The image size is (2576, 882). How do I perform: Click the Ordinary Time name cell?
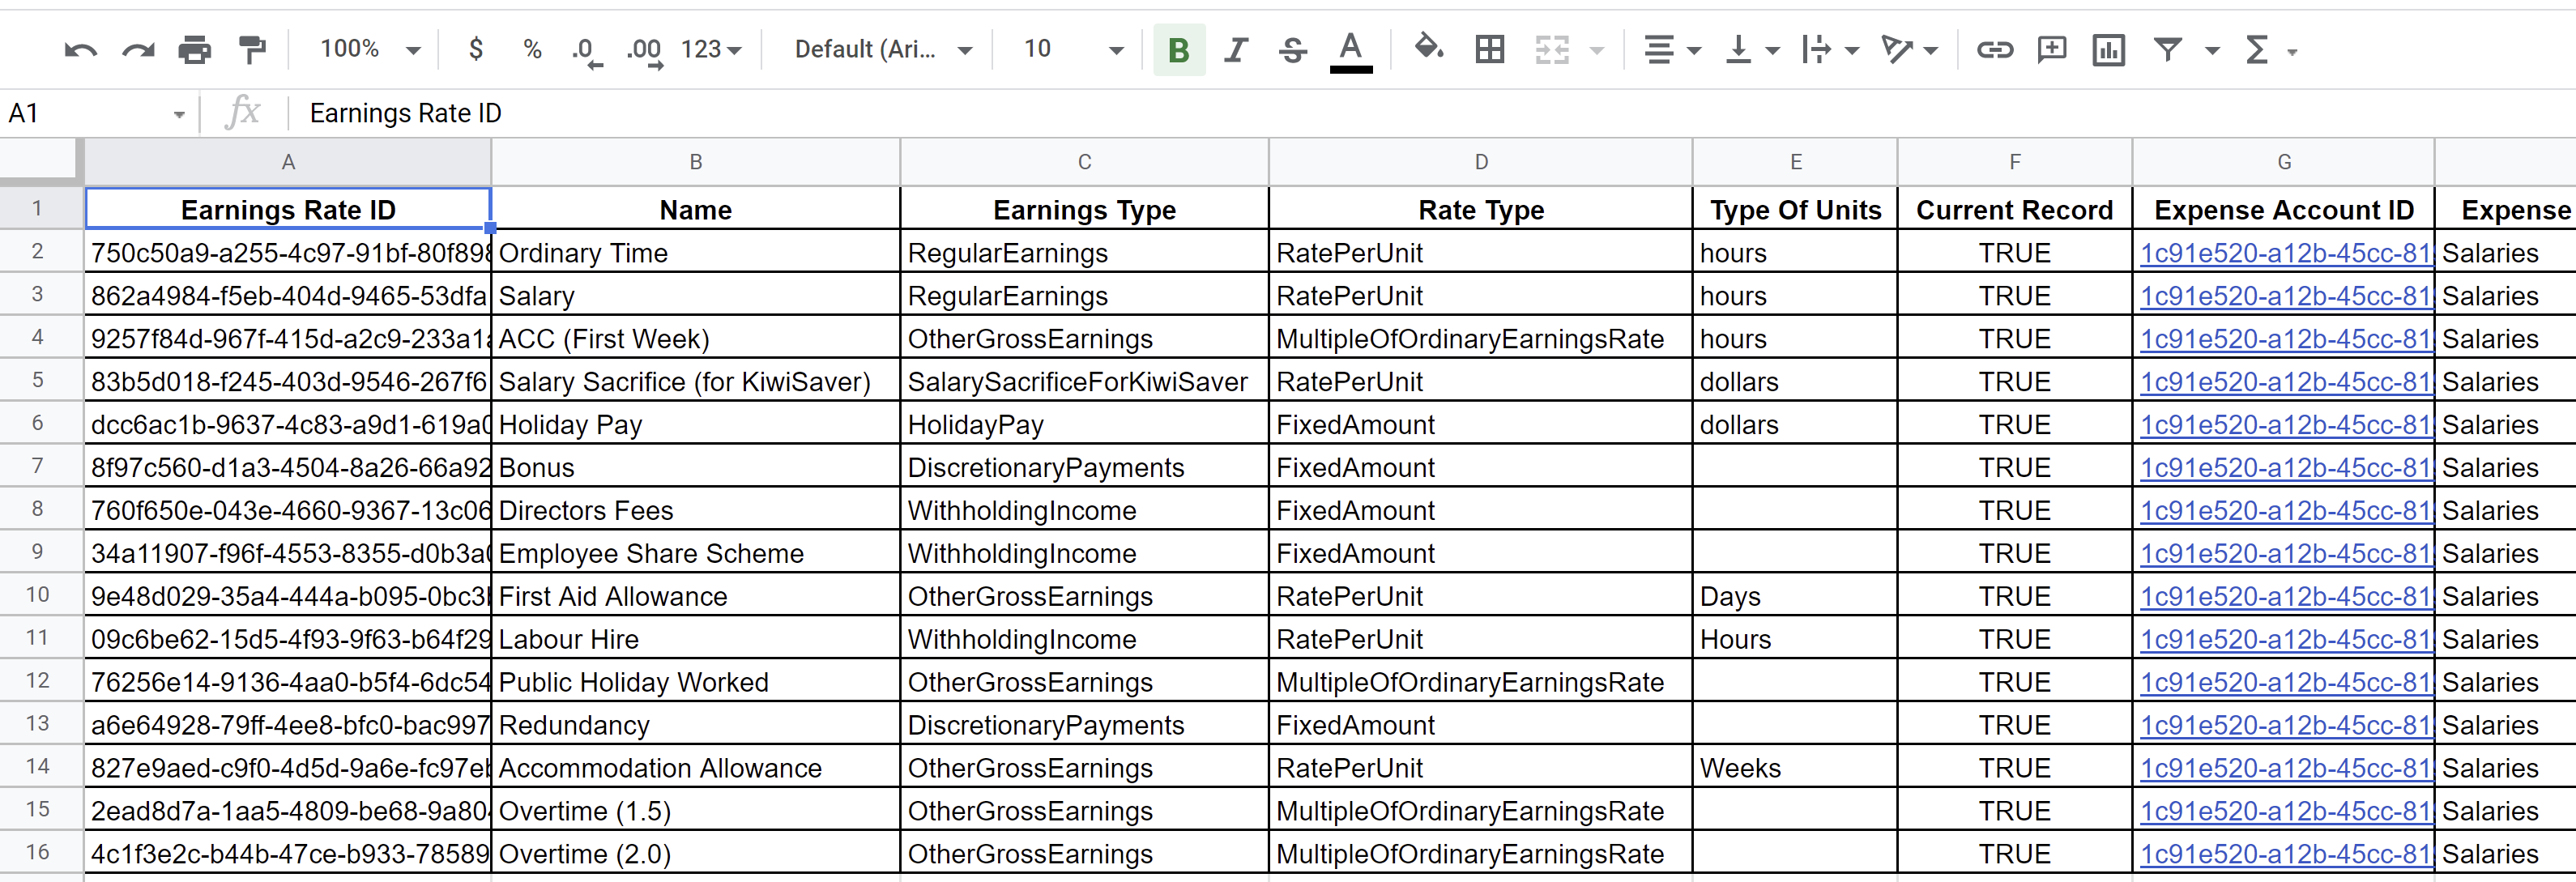(696, 252)
